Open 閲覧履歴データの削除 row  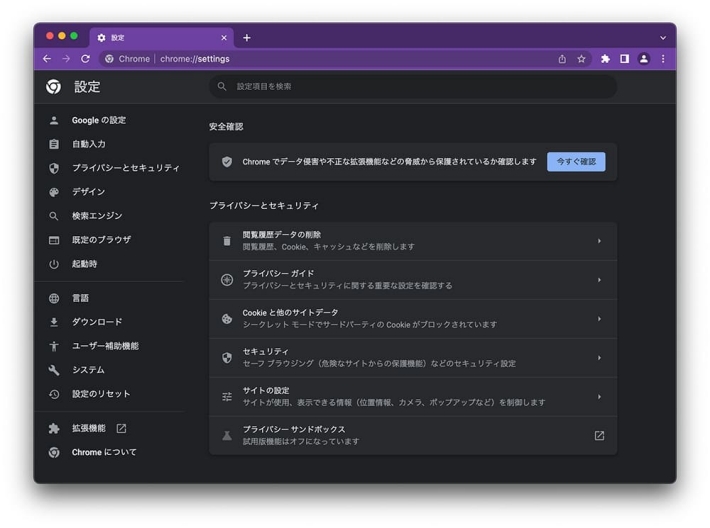point(413,241)
